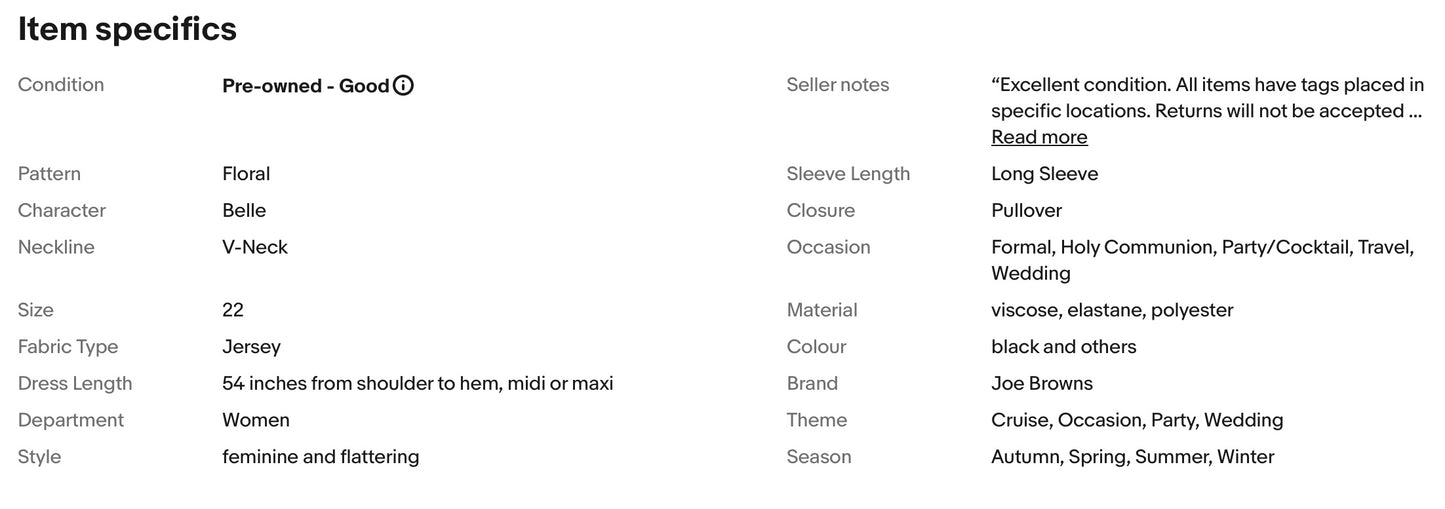Click the Women department value
This screenshot has height=509, width=1445.
pos(256,420)
